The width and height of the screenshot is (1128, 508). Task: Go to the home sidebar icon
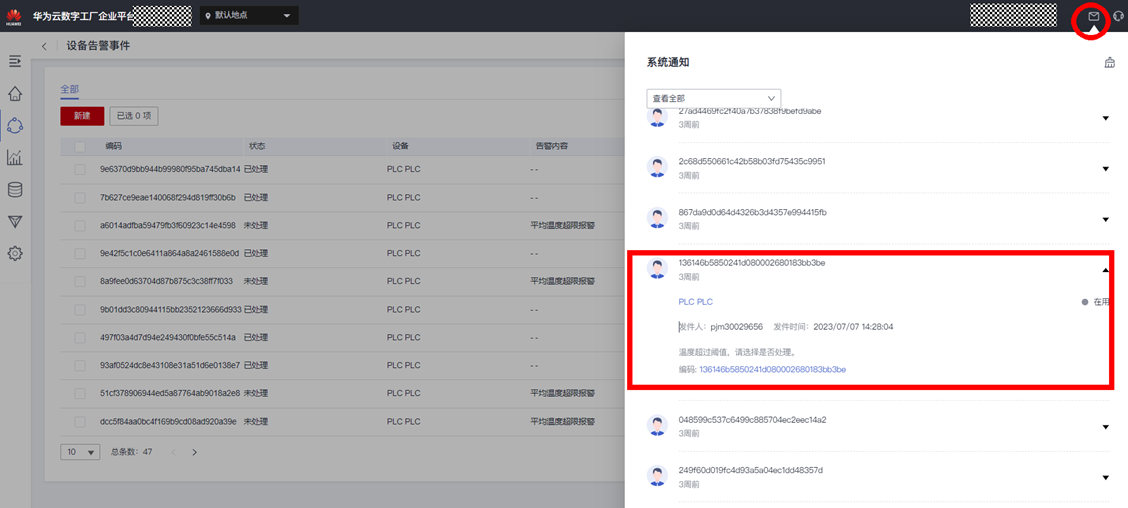pos(14,94)
